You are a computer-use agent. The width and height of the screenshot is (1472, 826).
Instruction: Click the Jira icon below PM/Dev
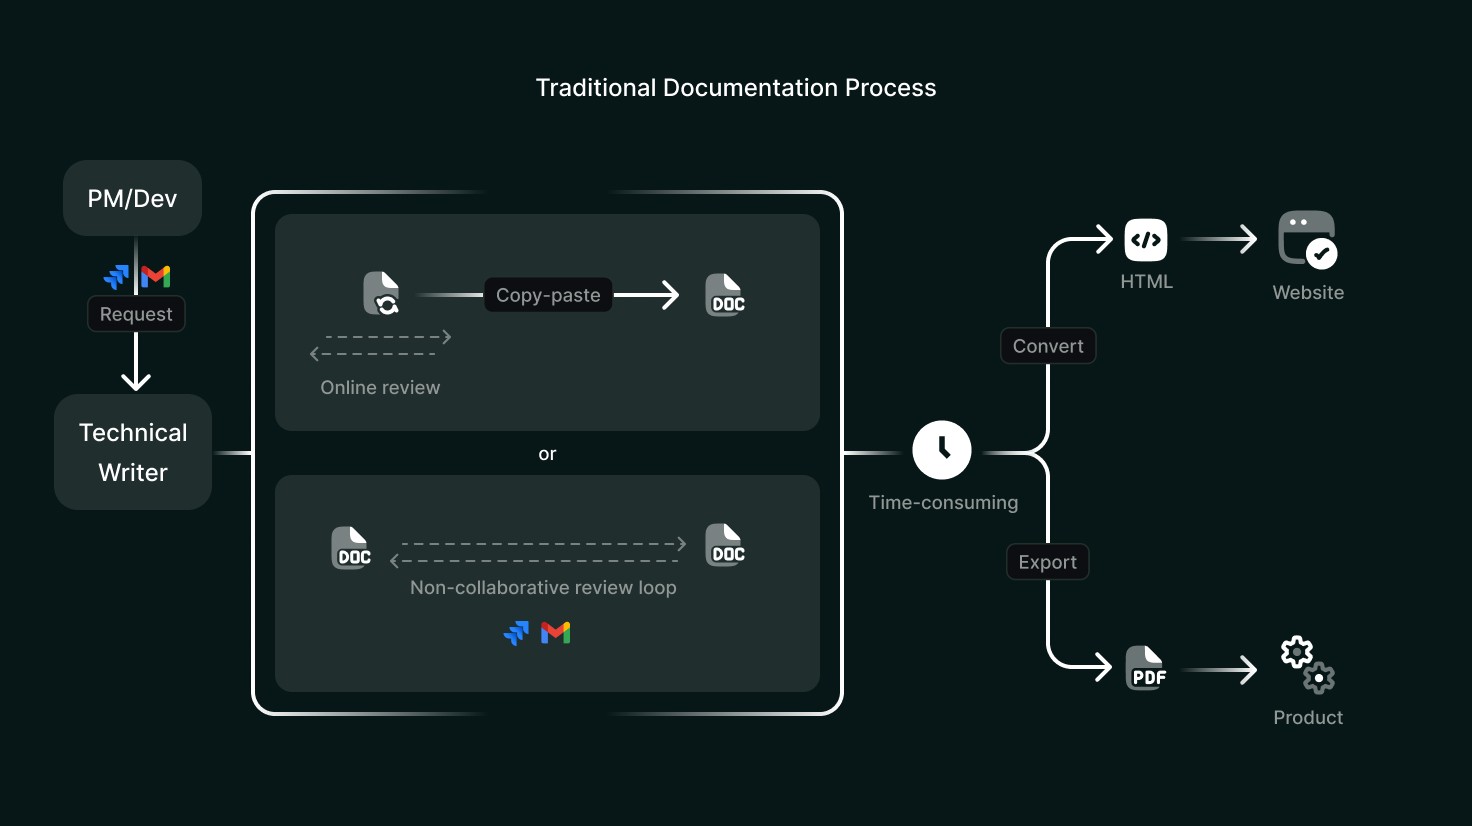(x=117, y=276)
